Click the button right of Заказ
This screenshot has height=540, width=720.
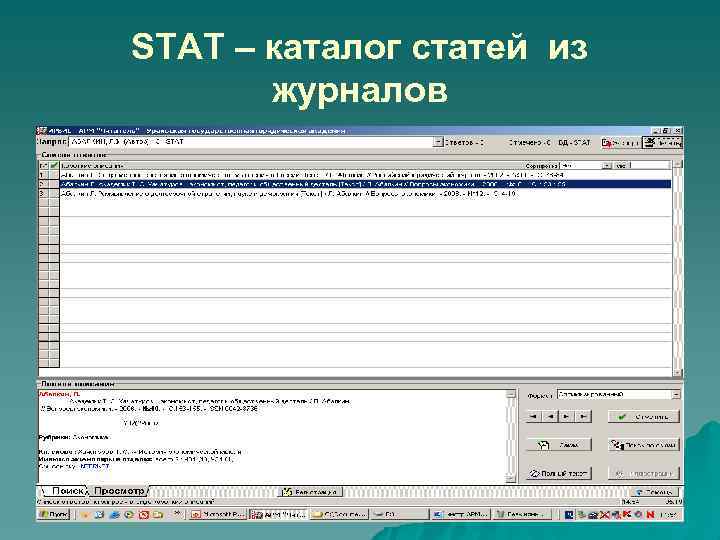(644, 445)
